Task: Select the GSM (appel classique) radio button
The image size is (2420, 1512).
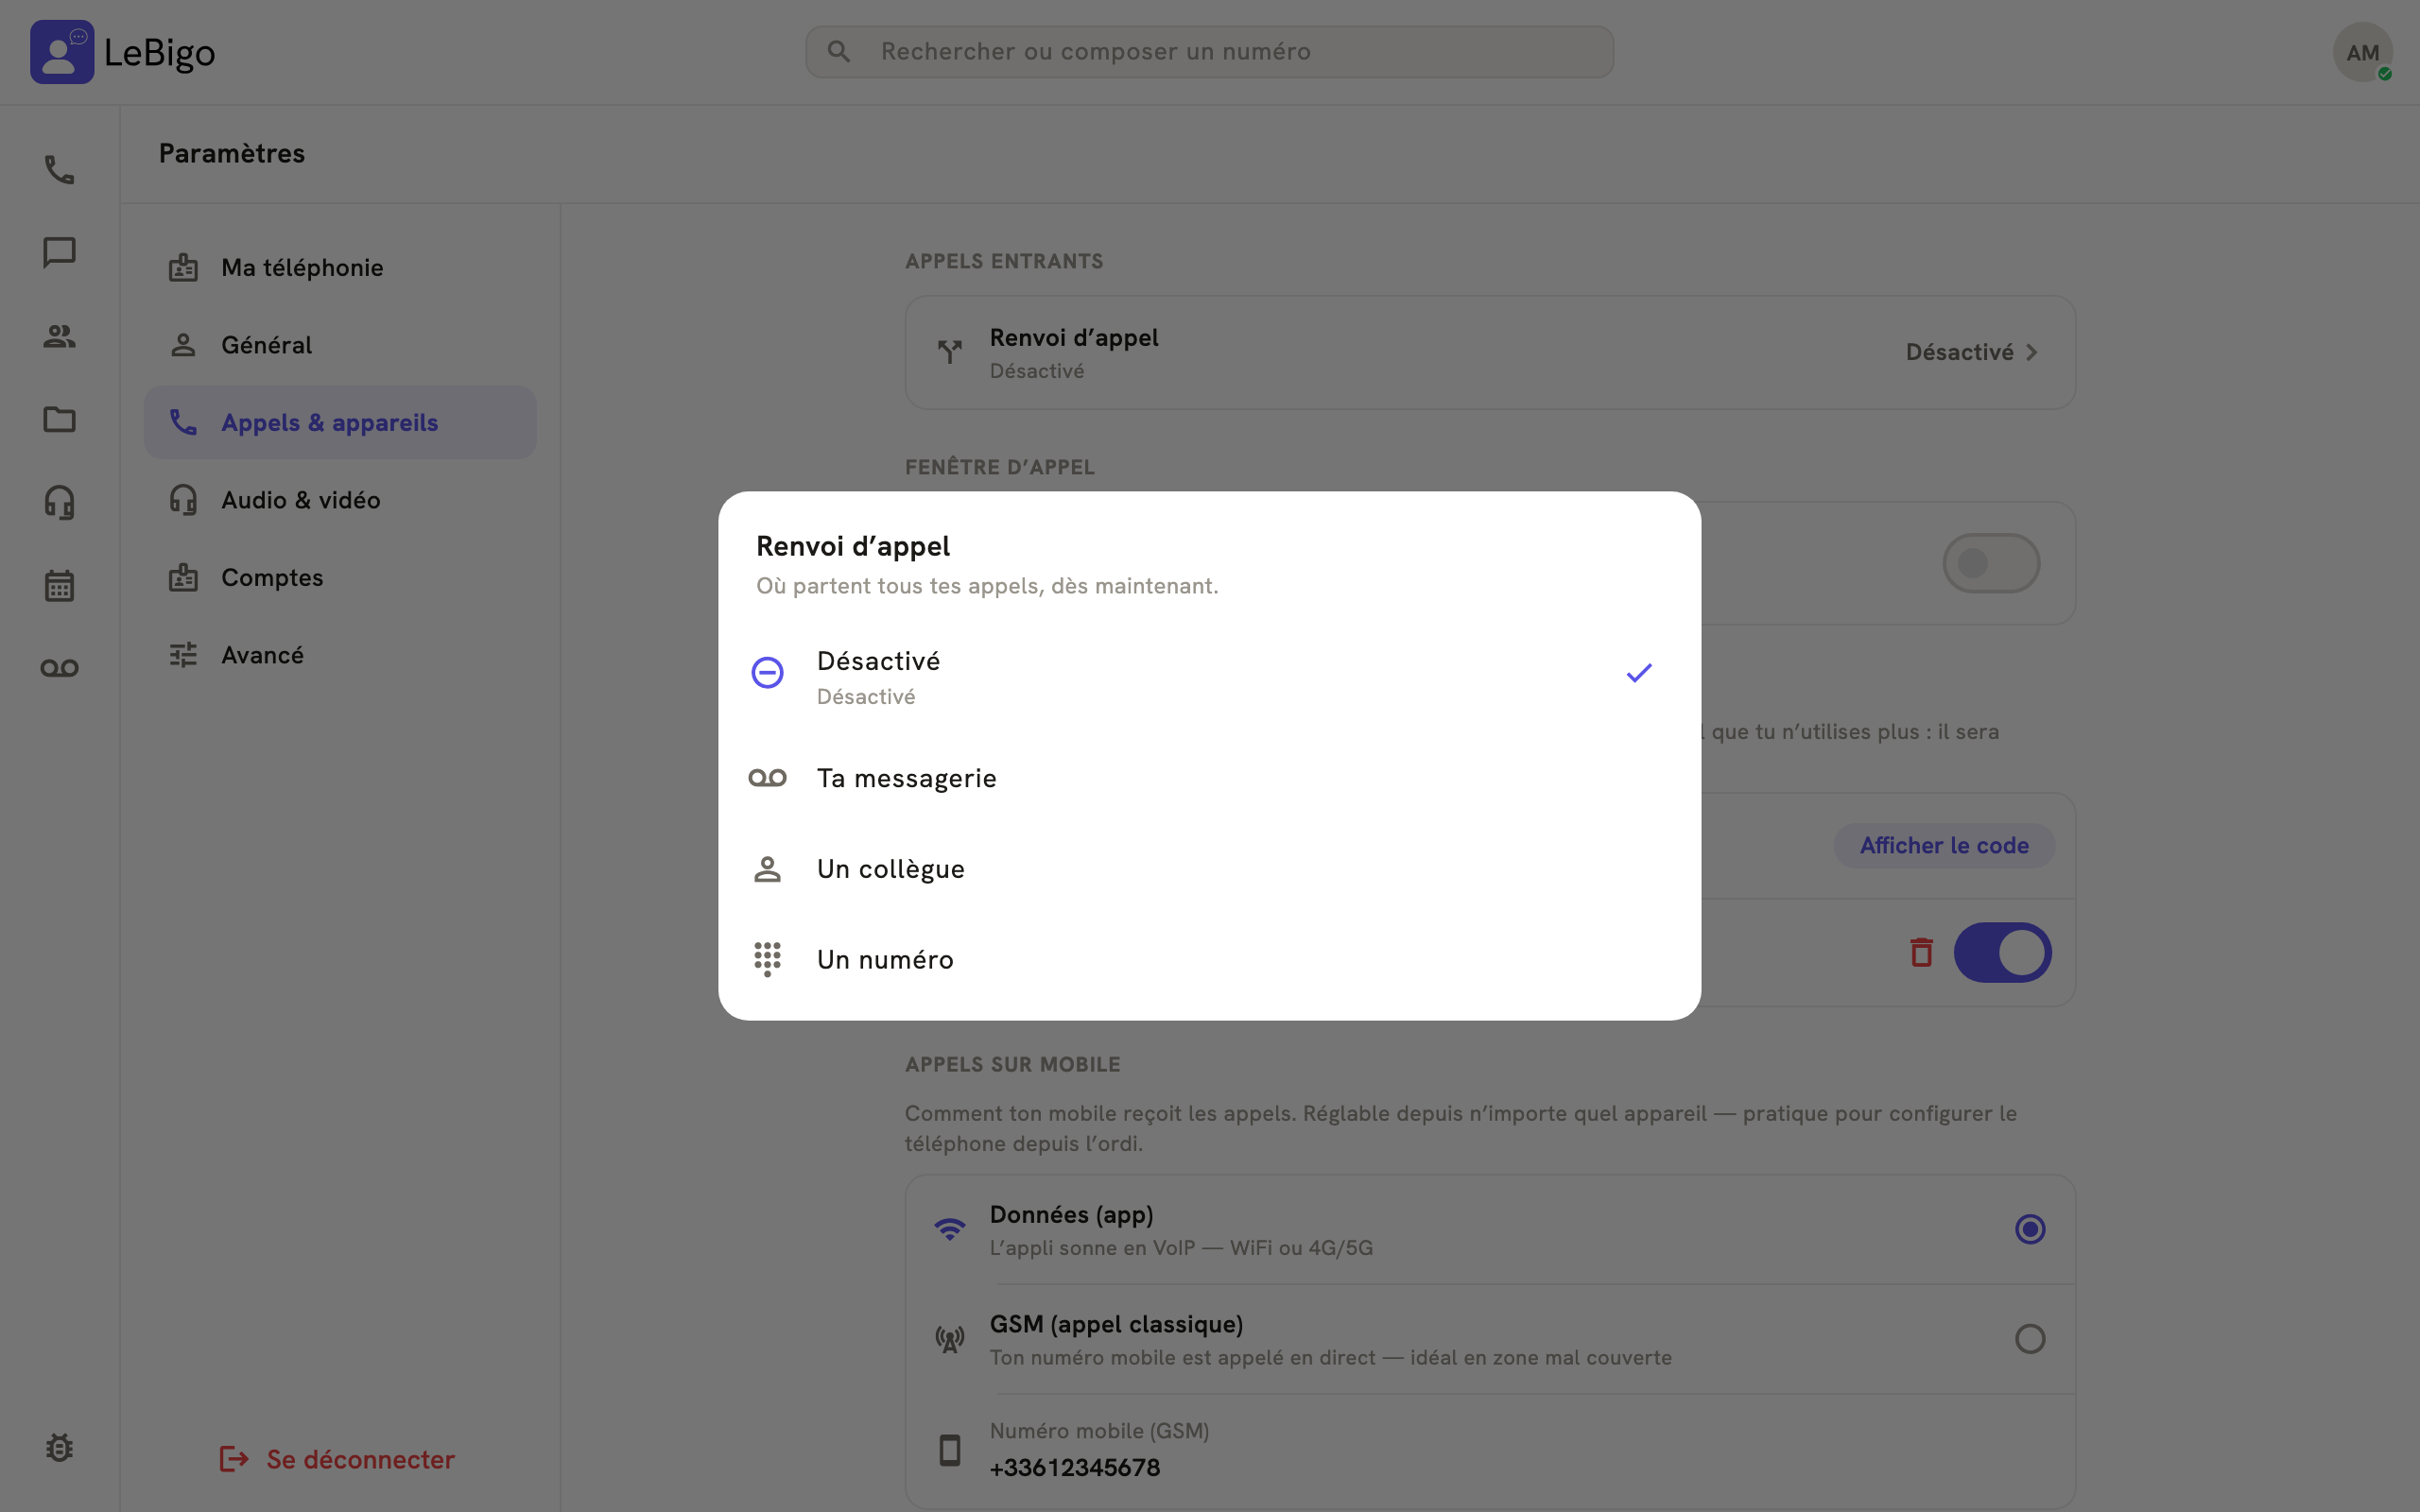Action: pos(2029,1339)
